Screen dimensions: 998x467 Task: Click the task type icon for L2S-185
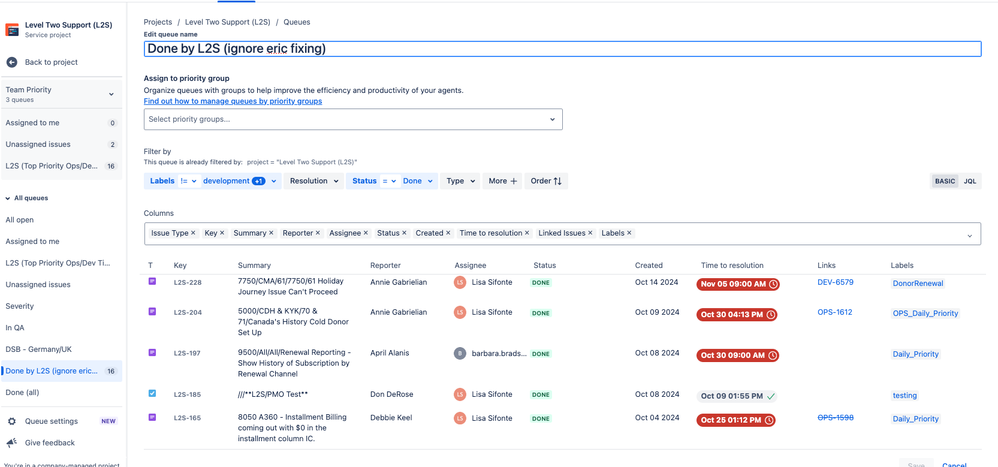[152, 394]
